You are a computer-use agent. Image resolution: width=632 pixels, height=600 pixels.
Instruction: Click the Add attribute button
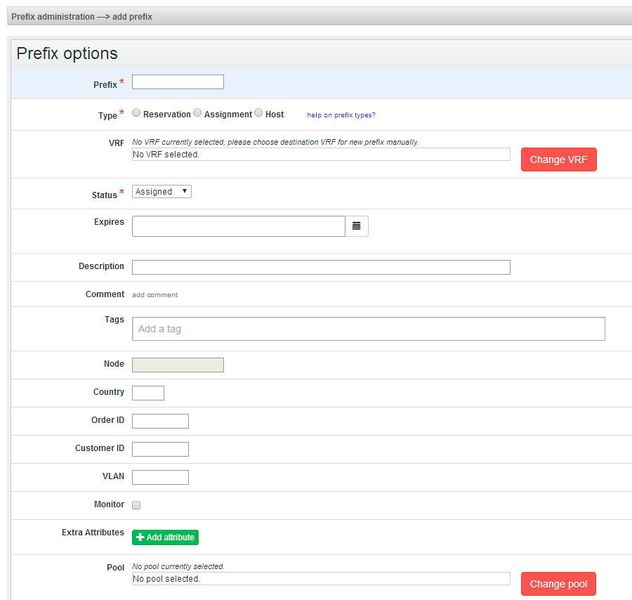pyautogui.click(x=165, y=537)
